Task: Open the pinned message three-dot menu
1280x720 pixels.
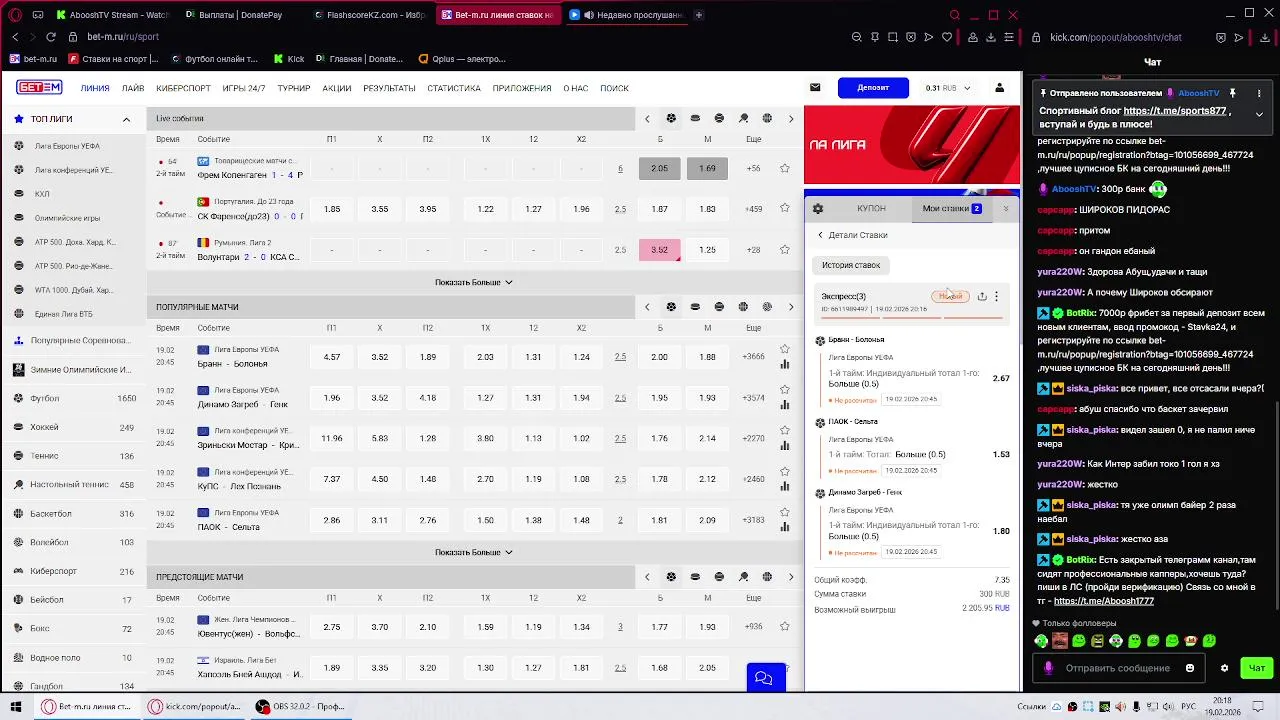Action: click(1258, 93)
